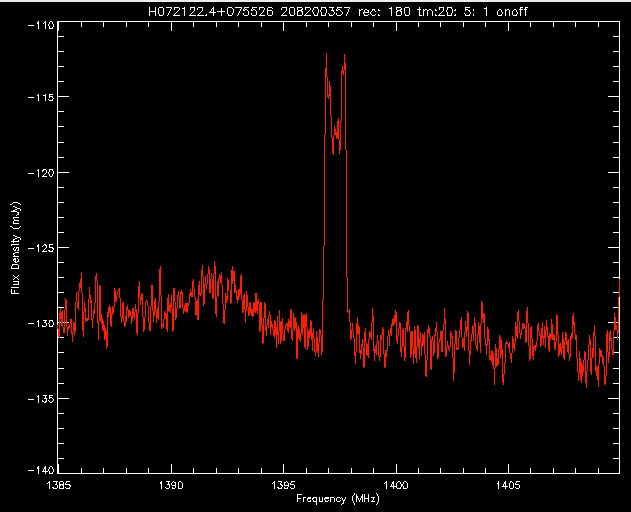The height and width of the screenshot is (512, 631).
Task: Click the -140 flux tick label
Action: [41, 471]
